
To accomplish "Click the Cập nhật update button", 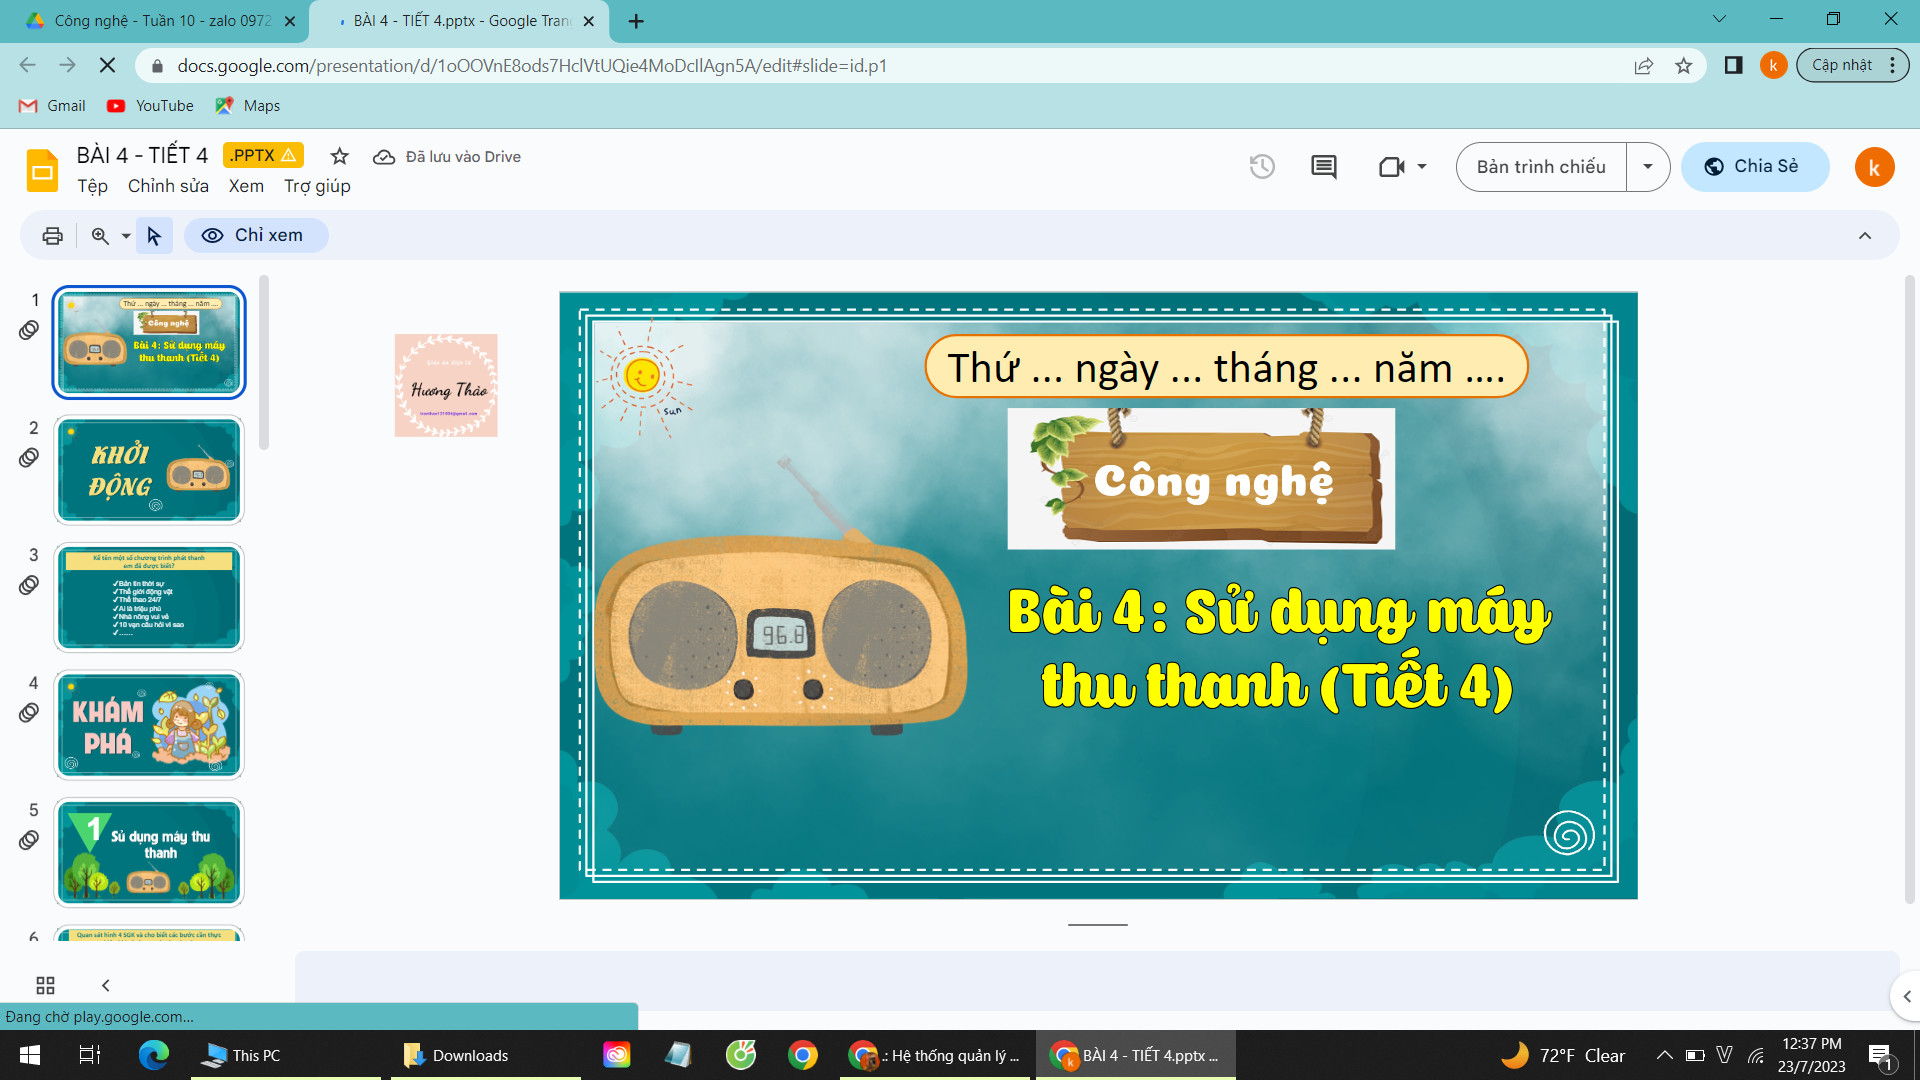I will click(x=1842, y=66).
